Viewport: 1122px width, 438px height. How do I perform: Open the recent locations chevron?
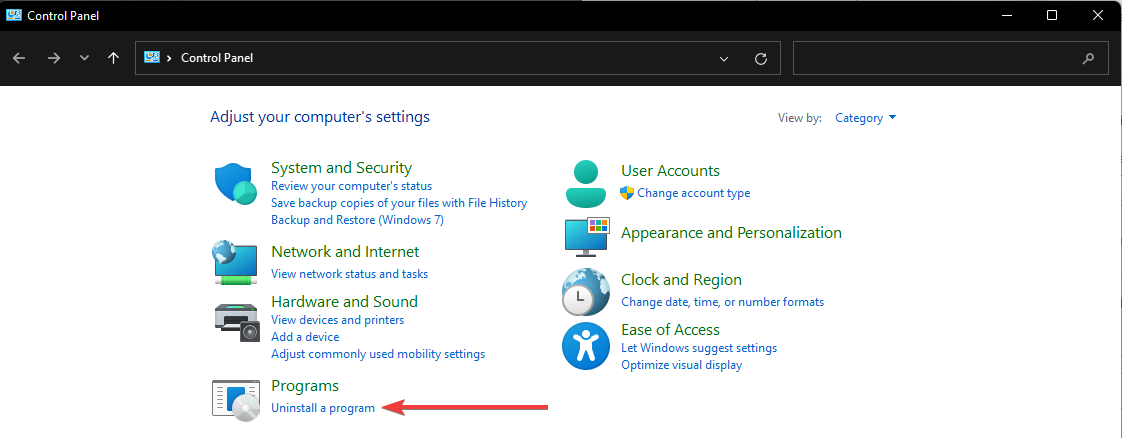click(x=84, y=58)
